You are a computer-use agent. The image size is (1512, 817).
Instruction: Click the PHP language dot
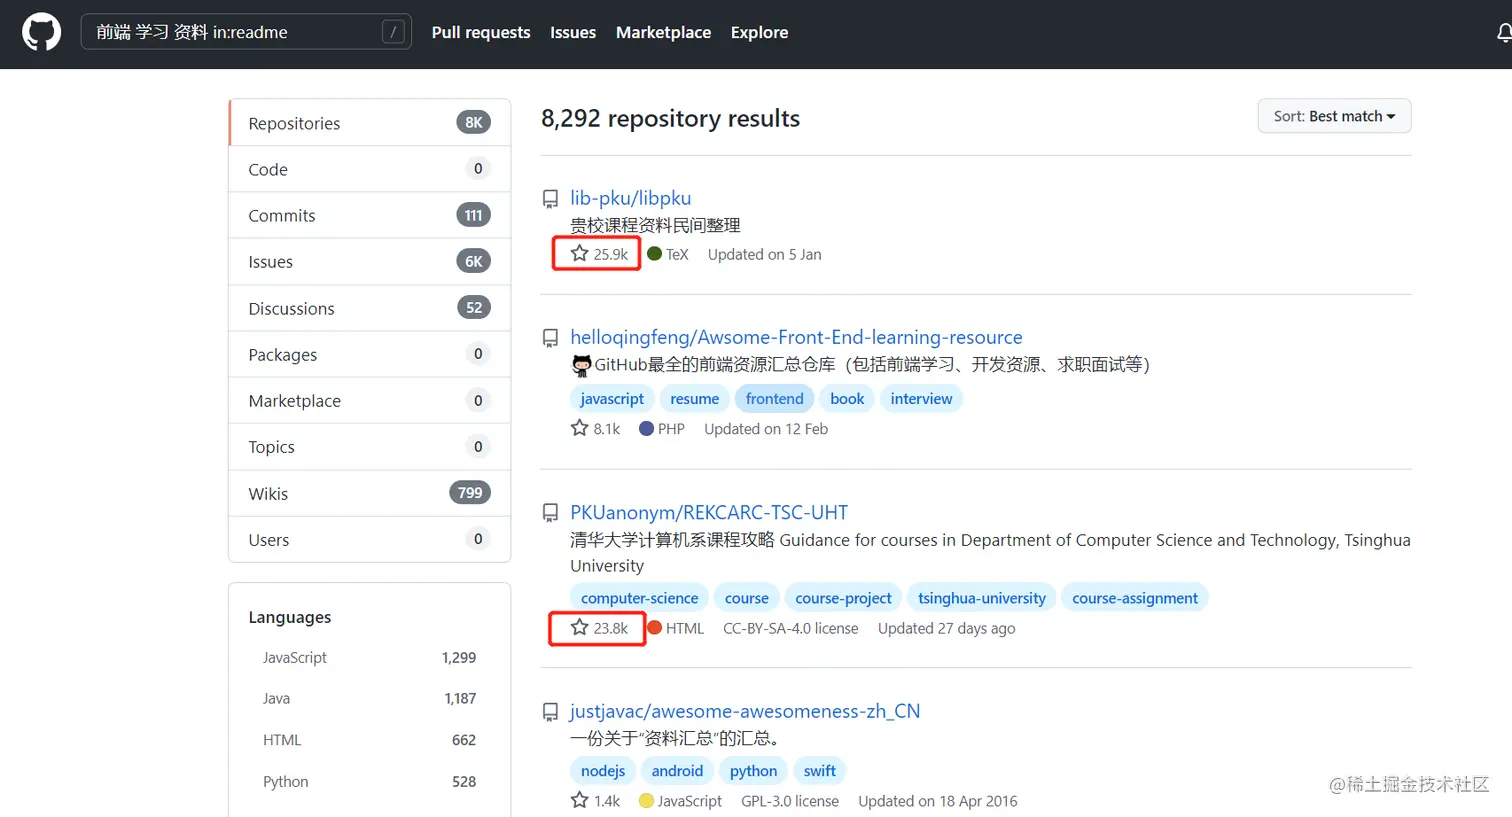(646, 428)
